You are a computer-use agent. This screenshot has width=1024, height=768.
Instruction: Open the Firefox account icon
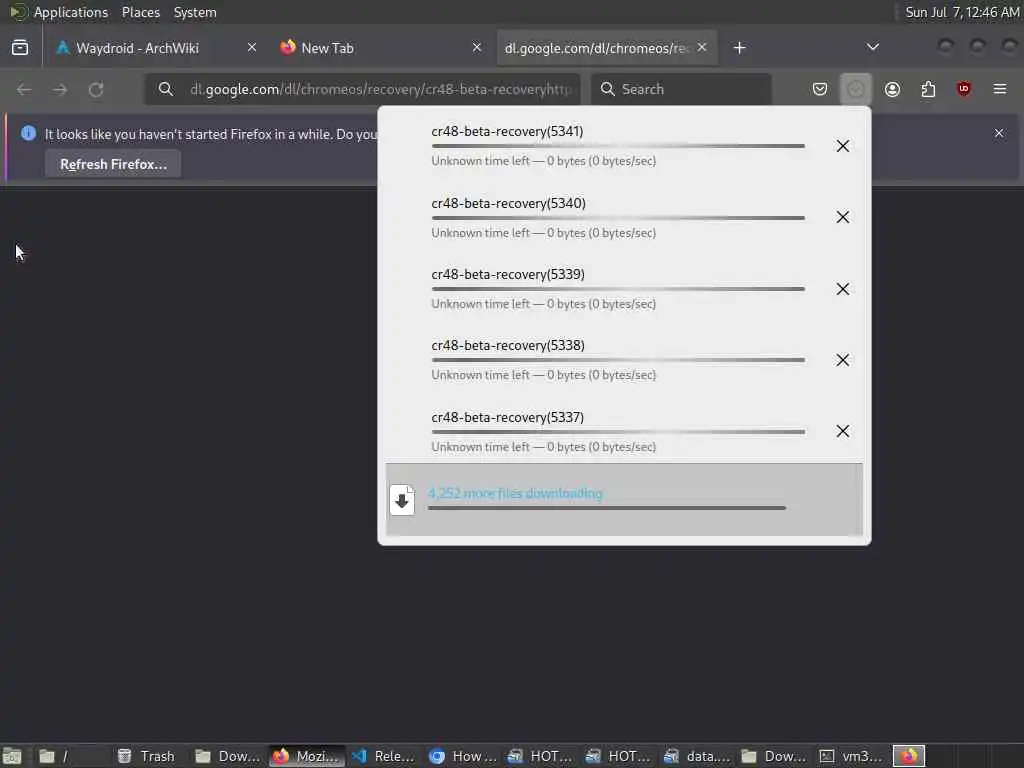click(x=892, y=89)
